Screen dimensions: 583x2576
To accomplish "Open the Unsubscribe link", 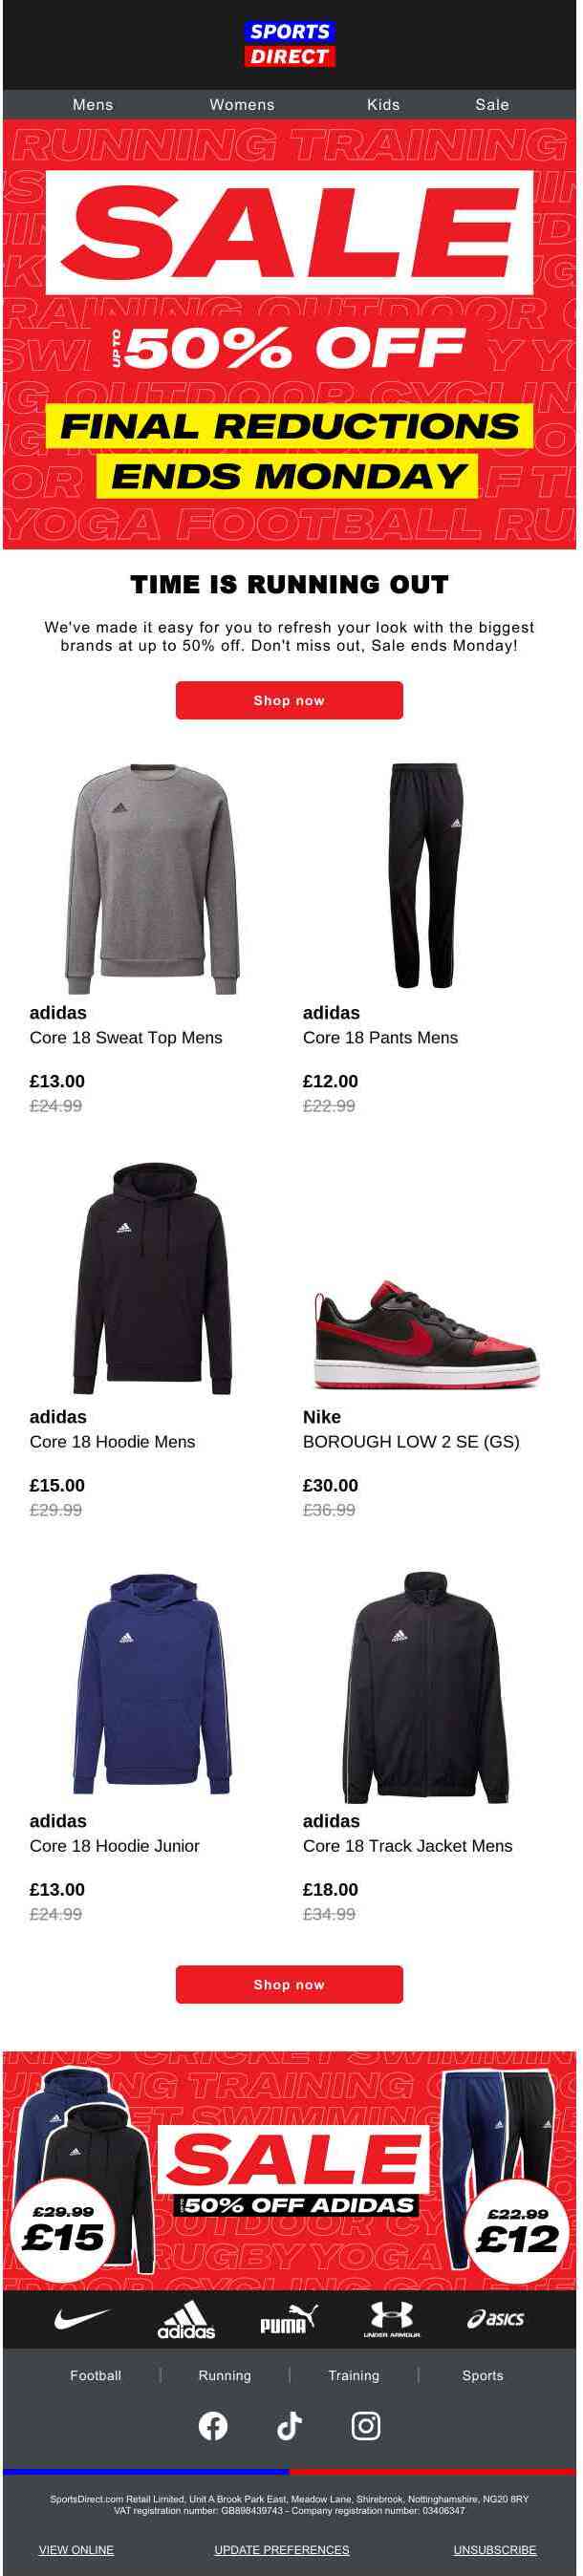I will coord(495,2549).
